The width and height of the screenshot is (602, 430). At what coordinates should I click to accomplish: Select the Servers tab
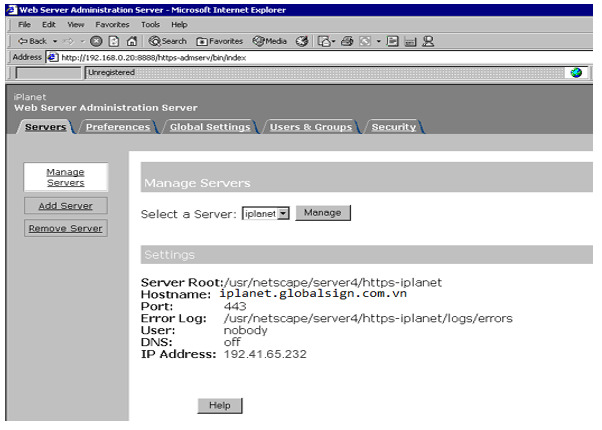coord(45,127)
